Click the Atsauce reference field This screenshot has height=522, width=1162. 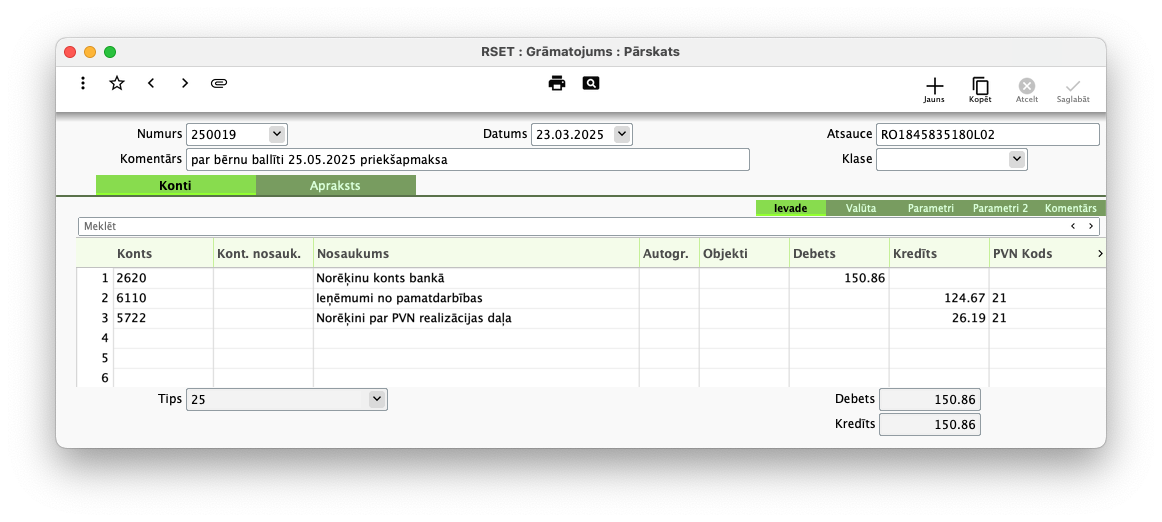[988, 134]
